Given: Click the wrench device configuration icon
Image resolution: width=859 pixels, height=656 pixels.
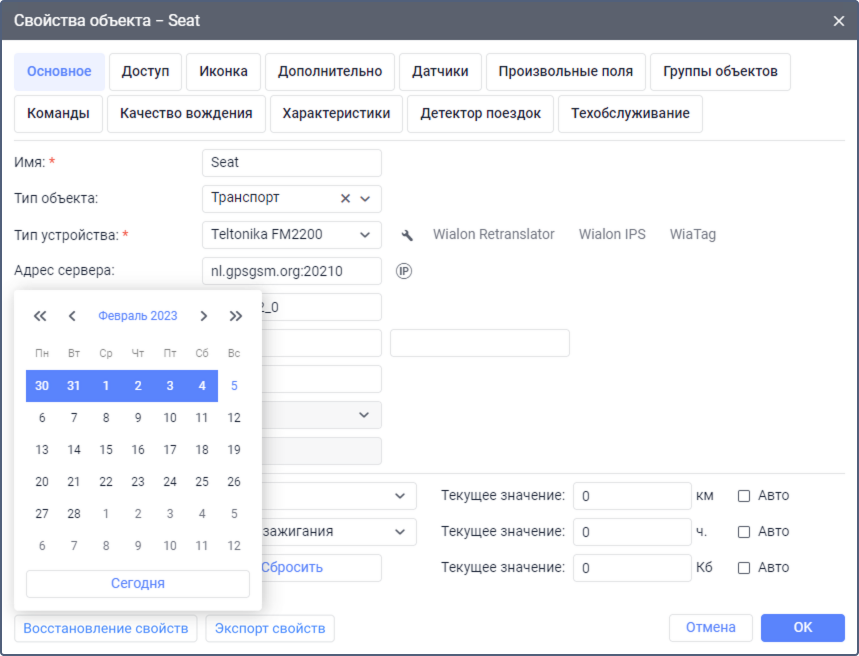Looking at the screenshot, I should (x=406, y=235).
